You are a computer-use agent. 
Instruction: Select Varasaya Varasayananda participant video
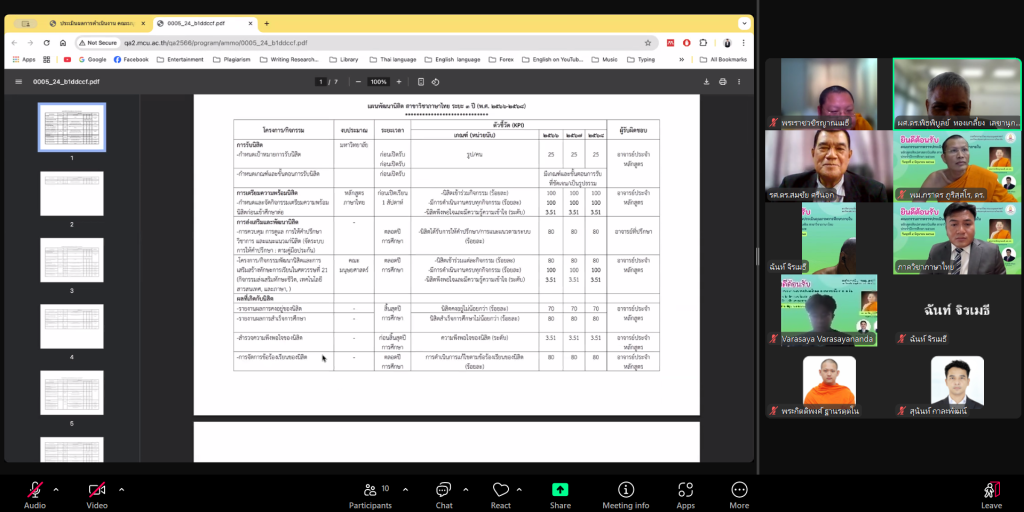(829, 310)
